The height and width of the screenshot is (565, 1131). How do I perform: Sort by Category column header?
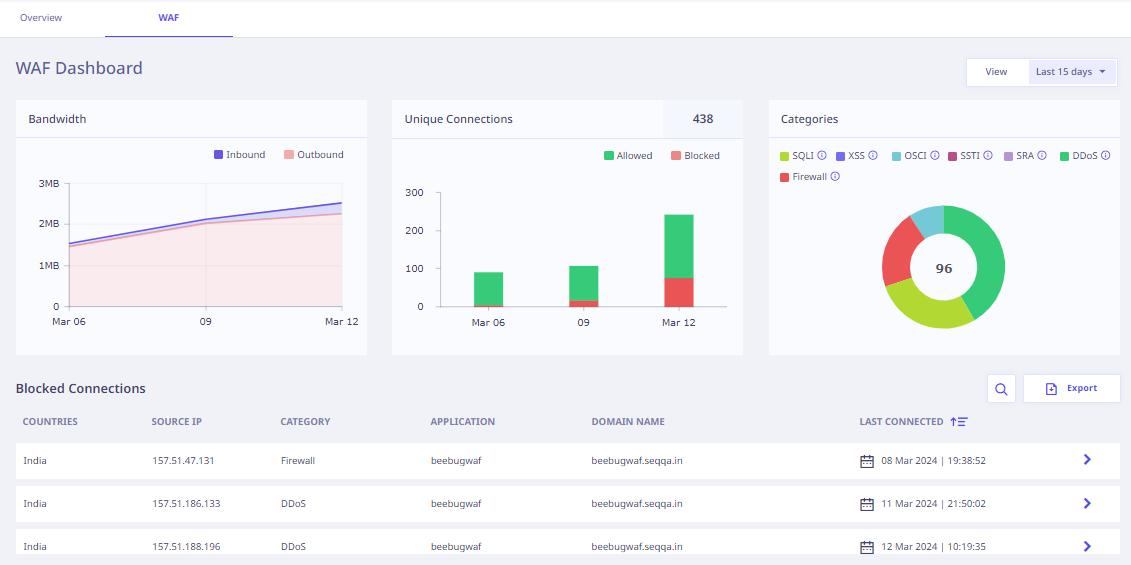305,421
